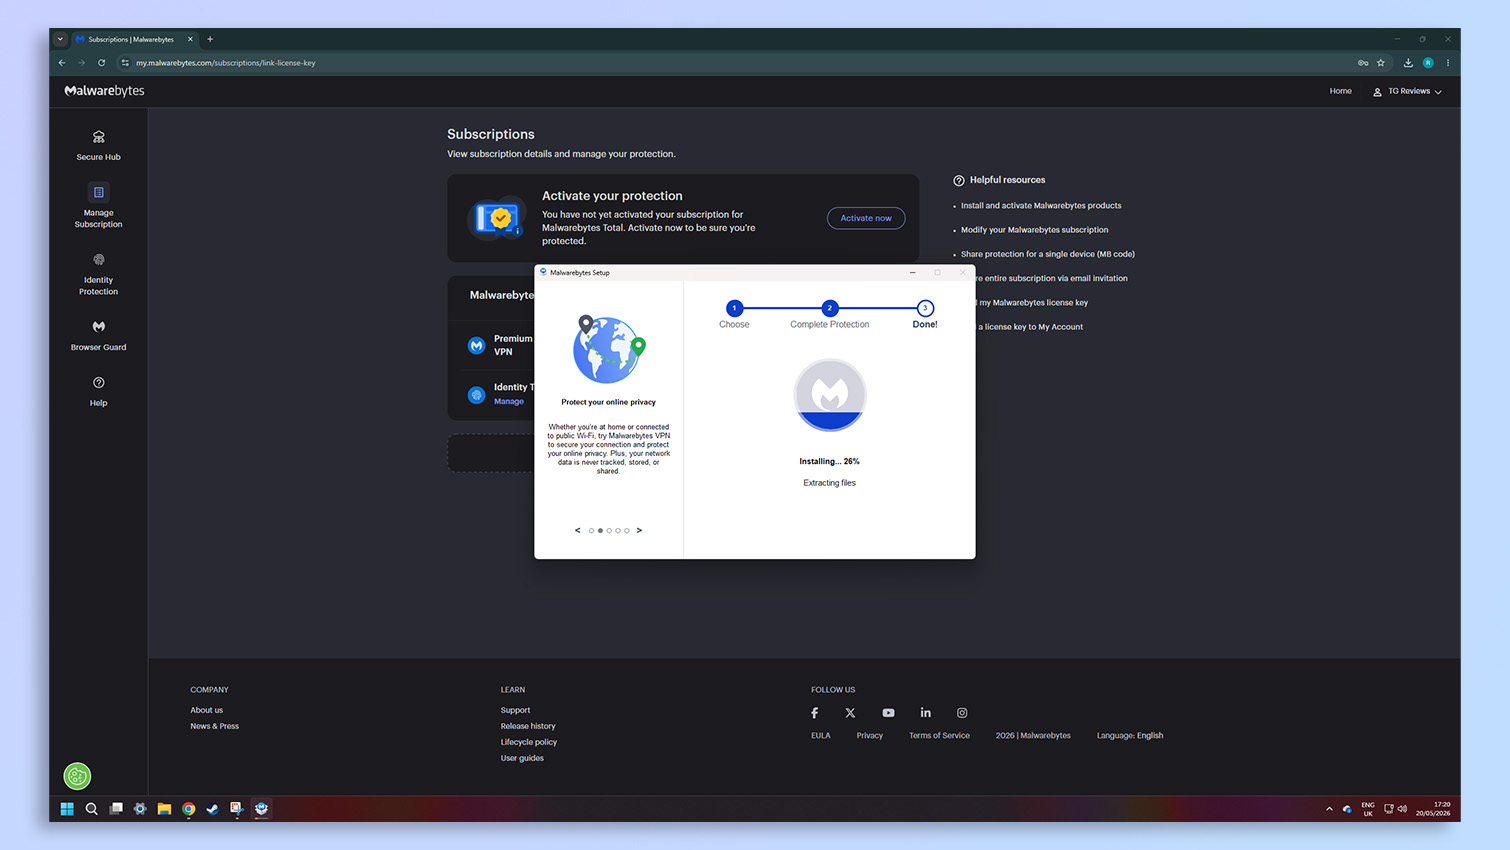Open the password manager key icon
The height and width of the screenshot is (850, 1510).
pos(1363,62)
